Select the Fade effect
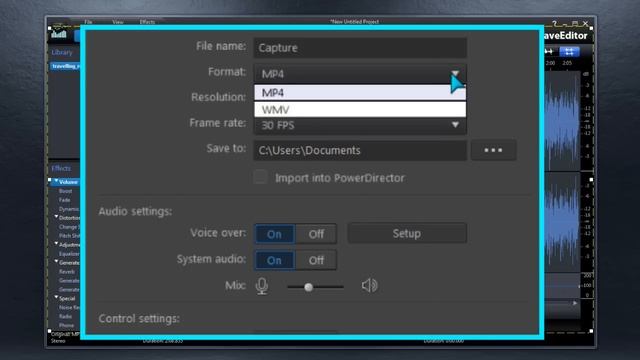The image size is (640, 360). point(64,200)
